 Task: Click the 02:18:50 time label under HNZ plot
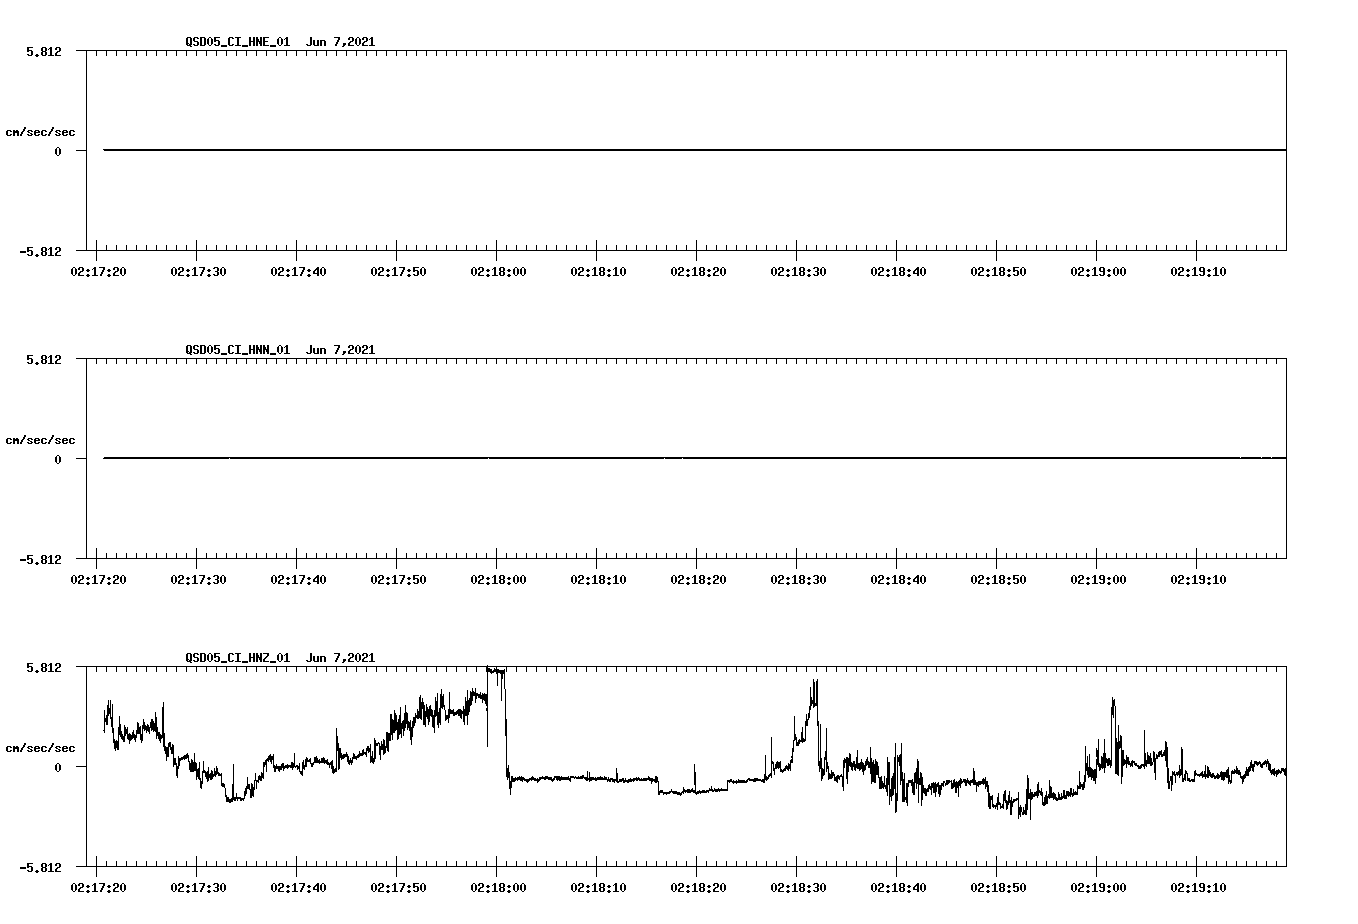[998, 888]
